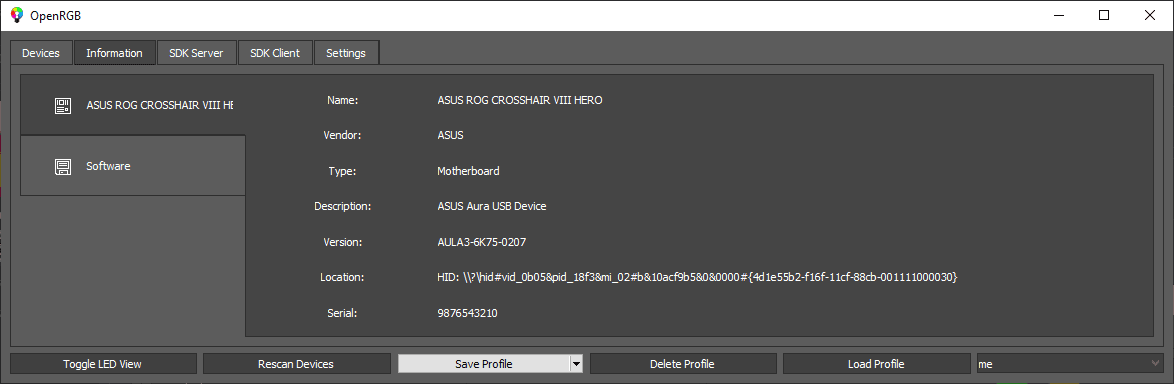Open the SDK Client tab
Screen dimensions: 1174x384
point(275,53)
